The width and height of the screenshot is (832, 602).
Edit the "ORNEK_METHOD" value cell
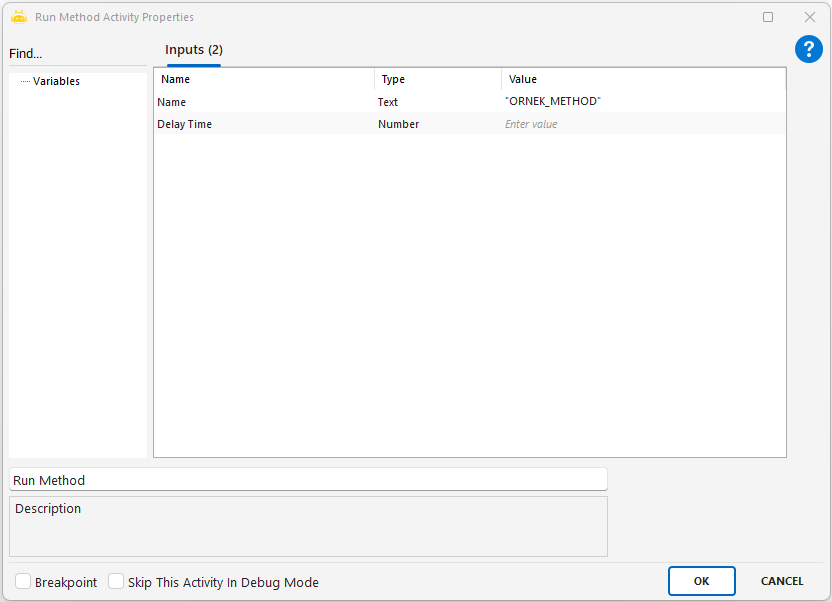[640, 102]
